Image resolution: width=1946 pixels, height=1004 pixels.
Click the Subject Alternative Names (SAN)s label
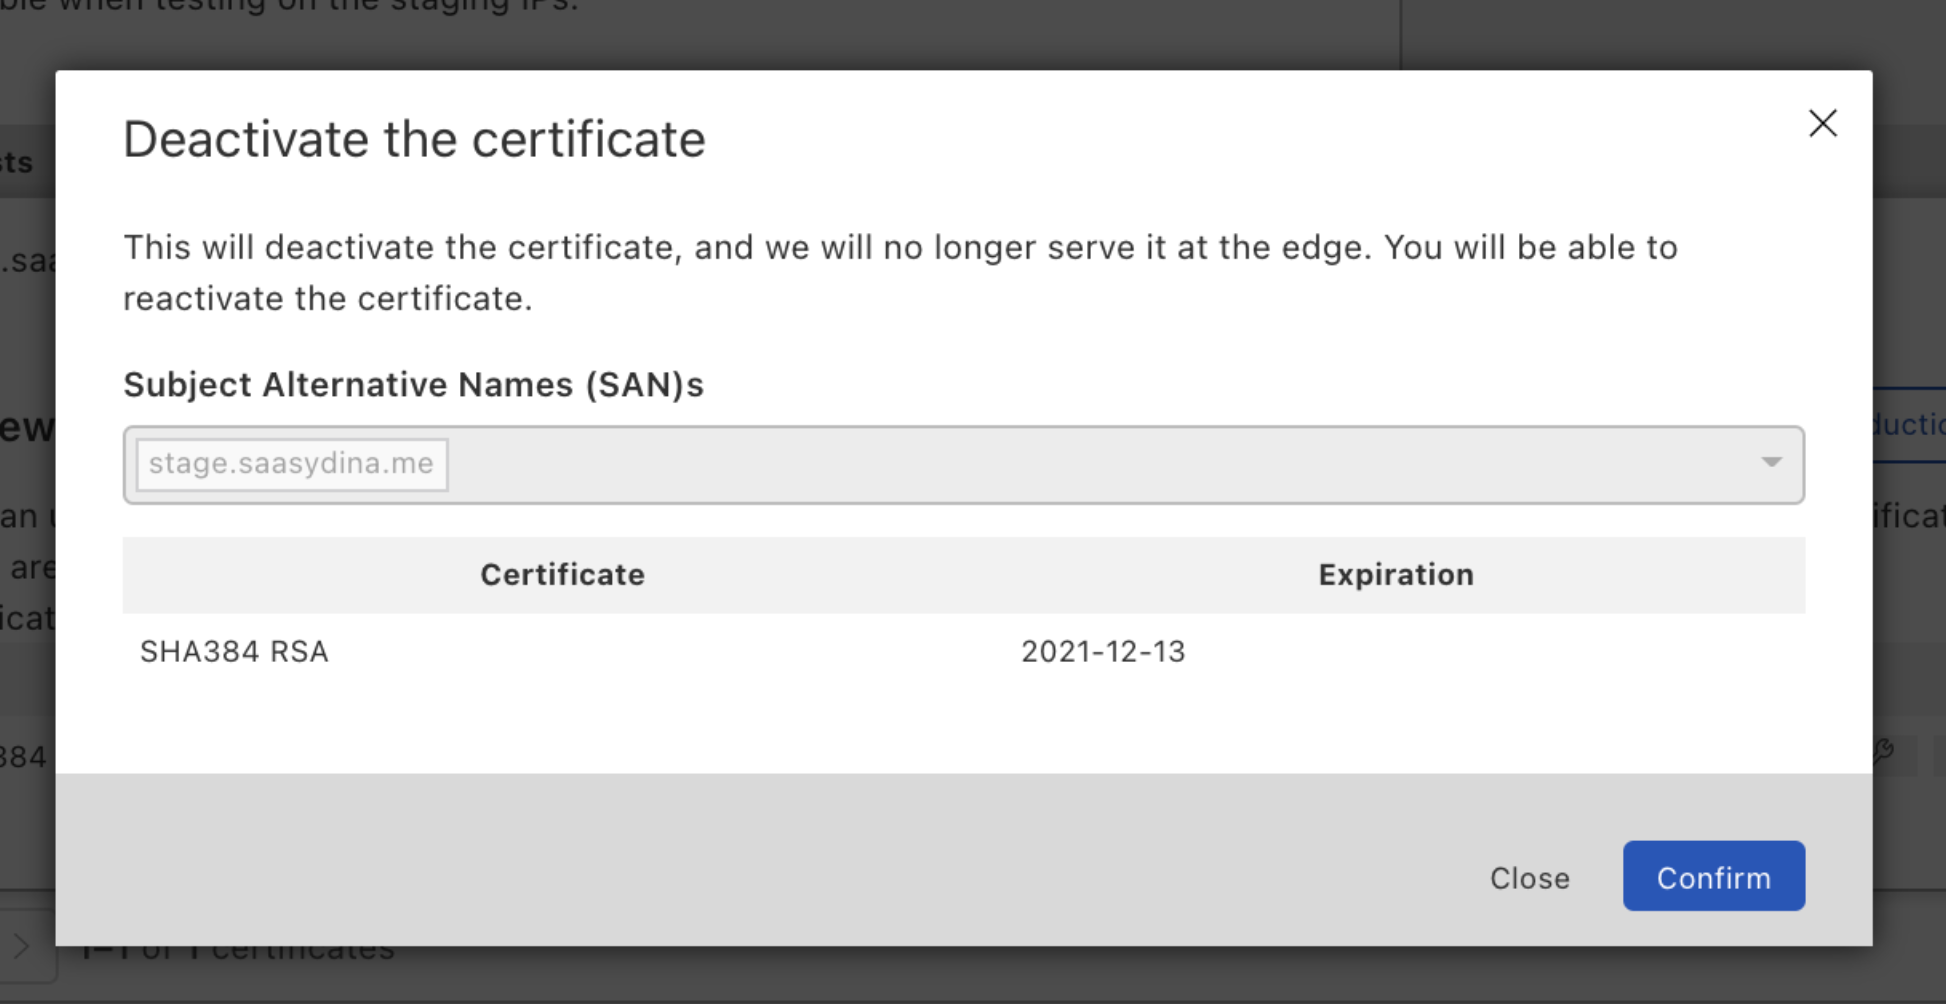pyautogui.click(x=413, y=385)
